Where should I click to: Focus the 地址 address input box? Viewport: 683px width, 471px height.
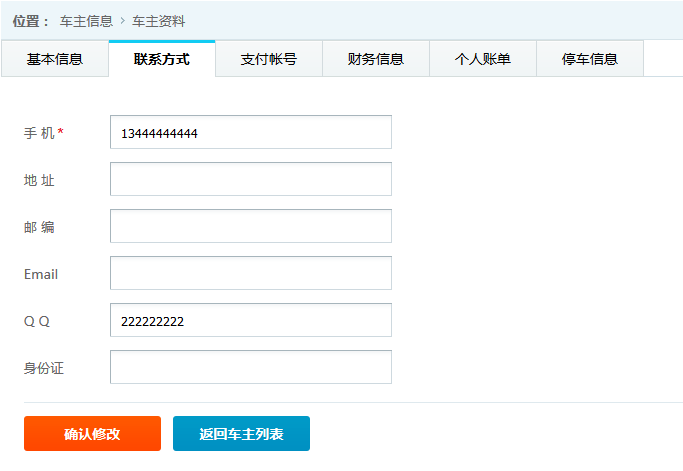tap(250, 179)
